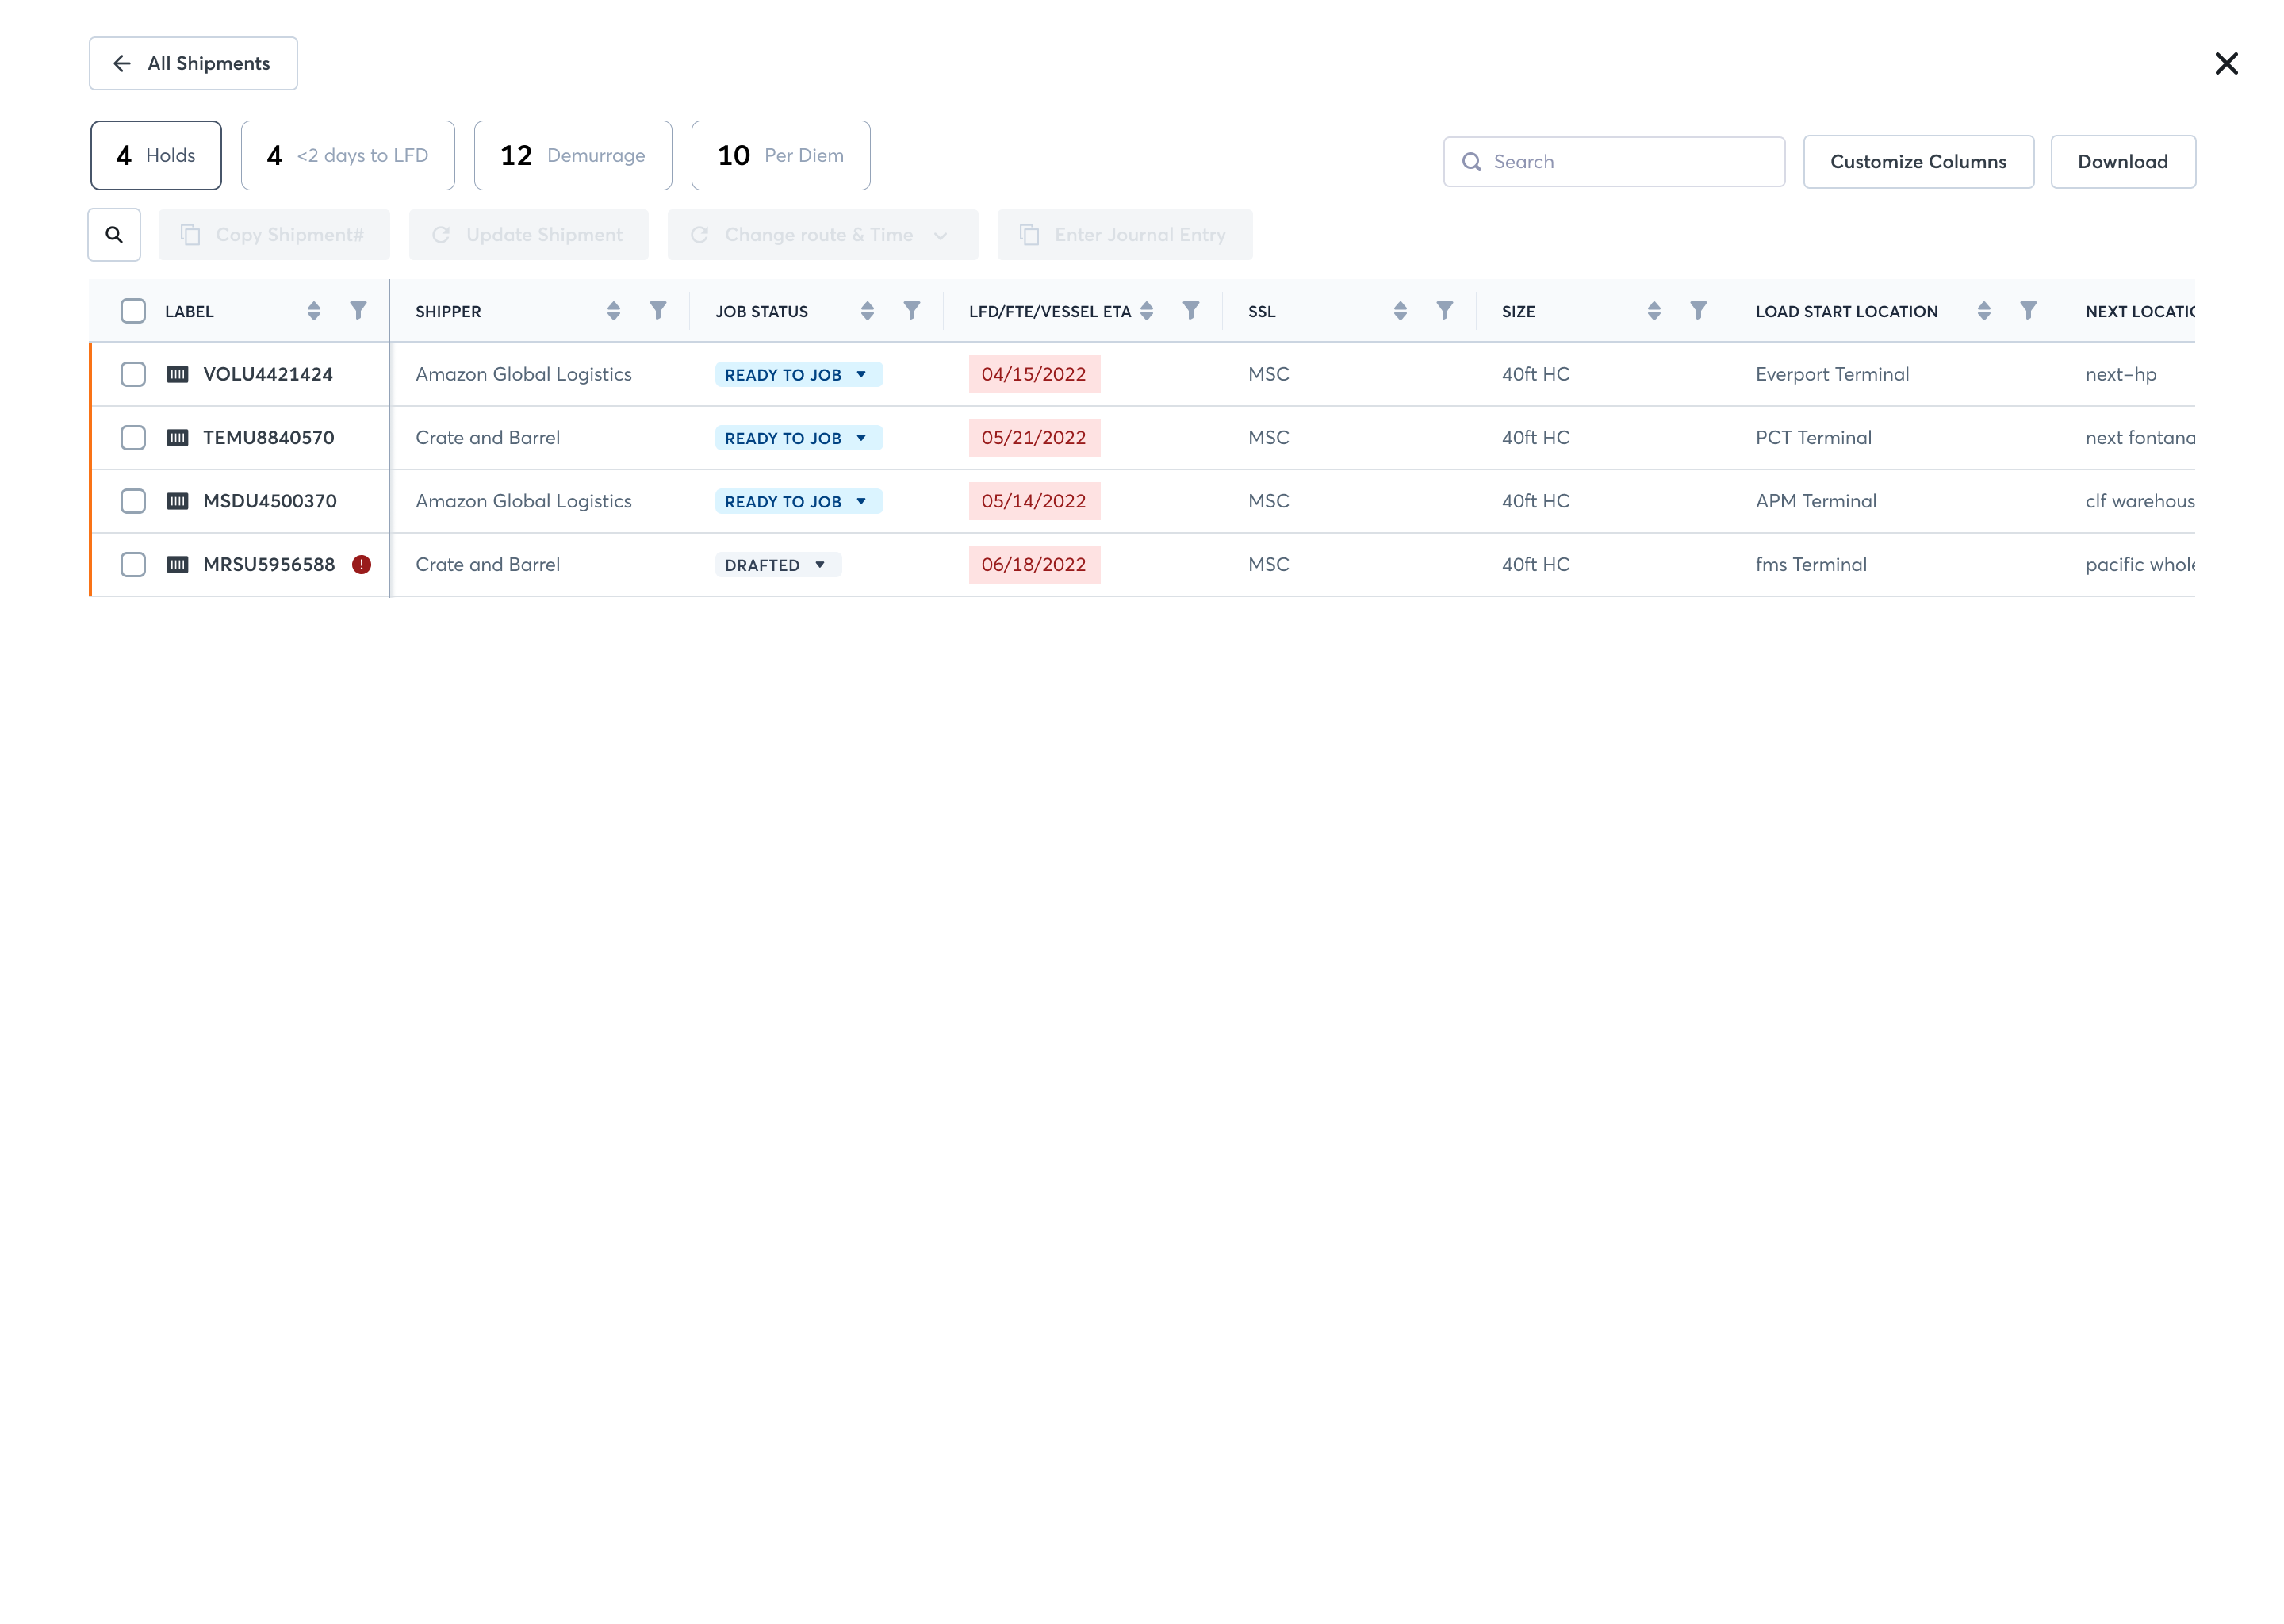Screen dimensions: 2284x1624
Task: Open READY TO JOB dropdown for MSDU4500370
Action: (x=798, y=501)
